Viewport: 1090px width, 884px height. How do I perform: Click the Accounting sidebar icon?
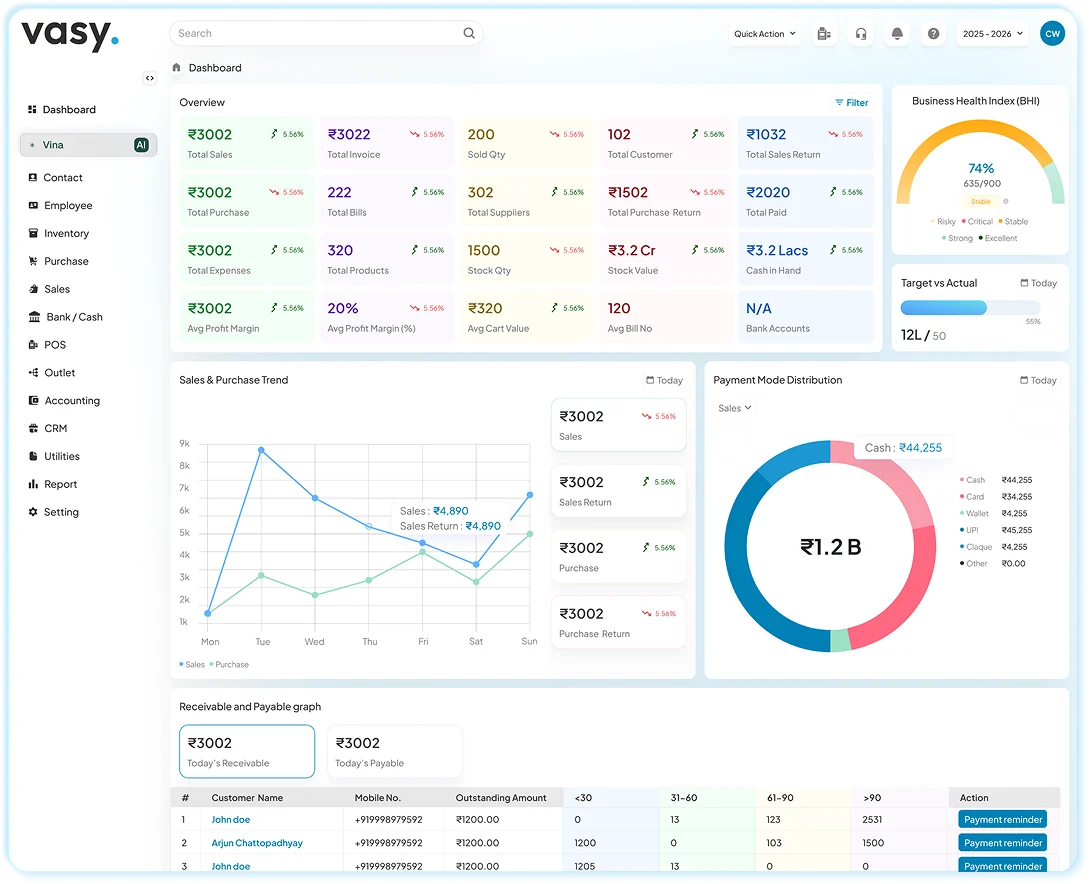(33, 400)
